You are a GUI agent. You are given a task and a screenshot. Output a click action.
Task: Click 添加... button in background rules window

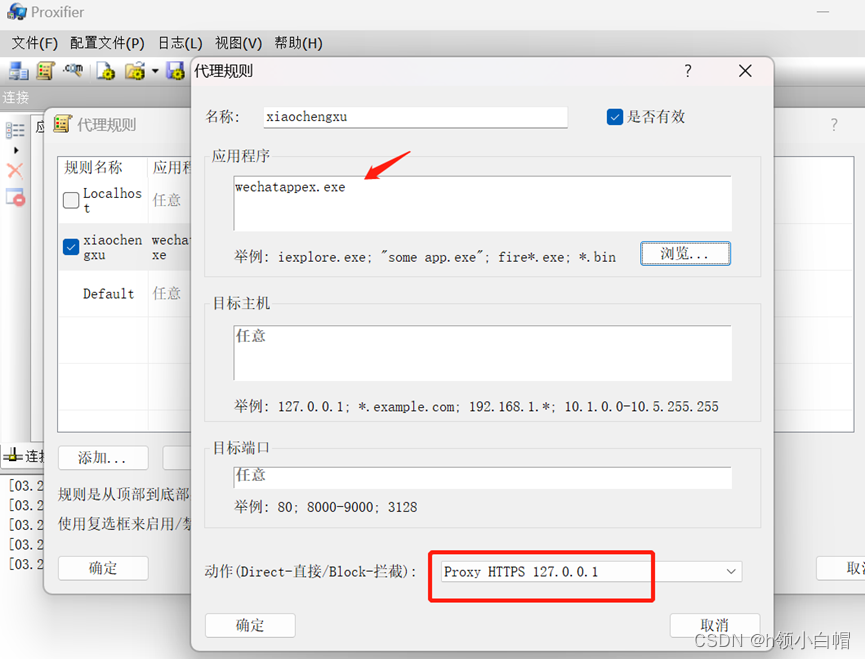click(x=103, y=458)
